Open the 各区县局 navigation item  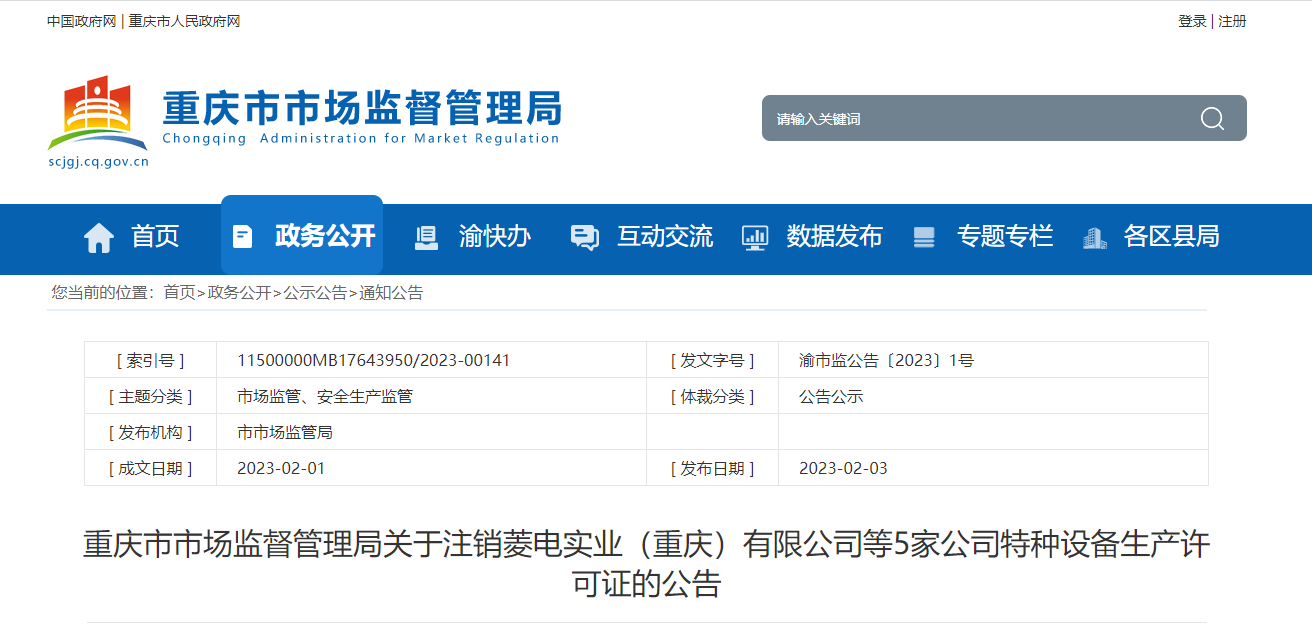1172,236
